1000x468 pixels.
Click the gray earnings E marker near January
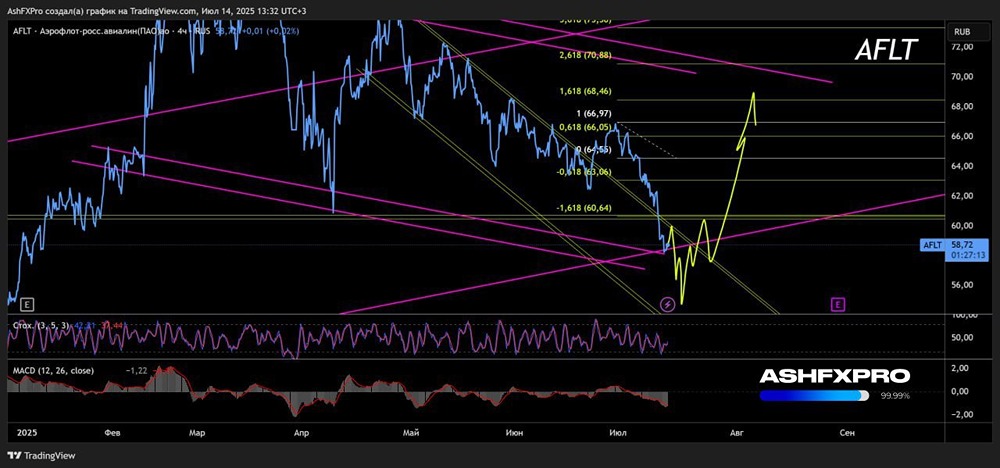pos(27,303)
